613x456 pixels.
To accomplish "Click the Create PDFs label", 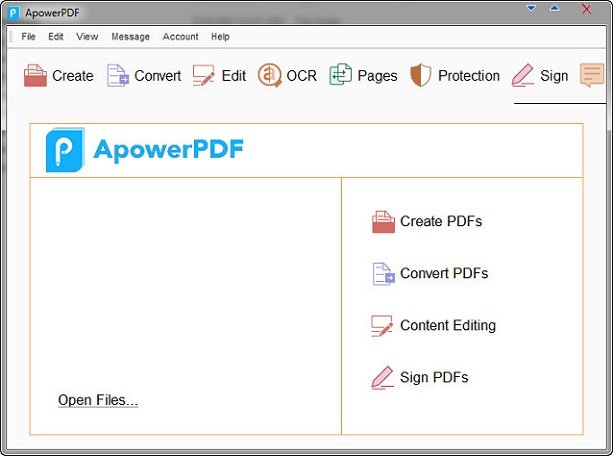I will click(441, 221).
